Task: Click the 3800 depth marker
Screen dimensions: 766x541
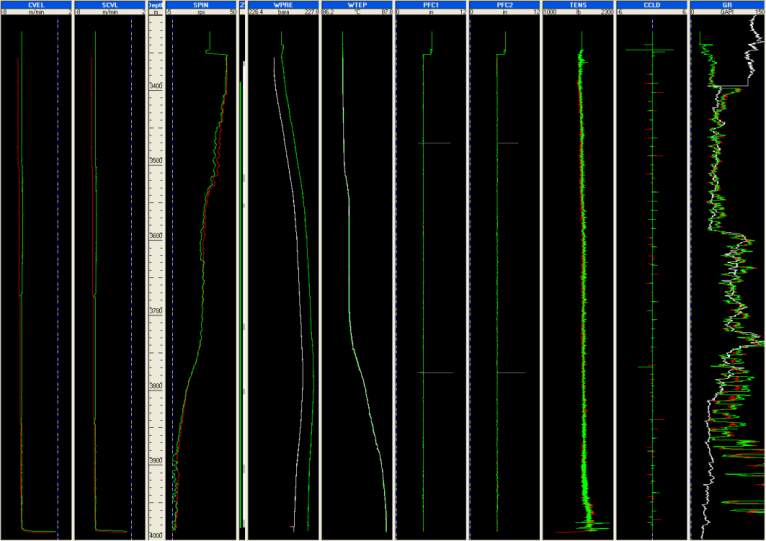Action: (156, 386)
